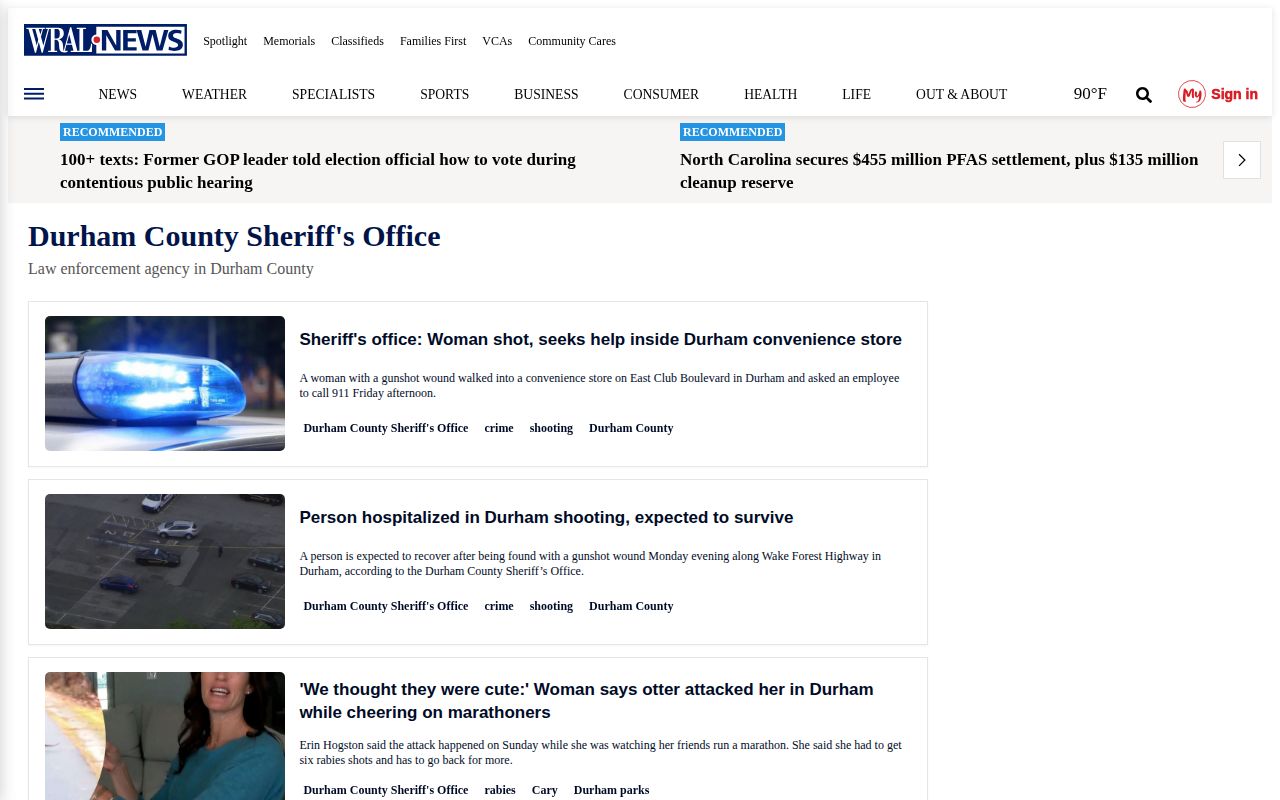
Task: Read the Former GOP leader texts story
Action: click(x=318, y=171)
